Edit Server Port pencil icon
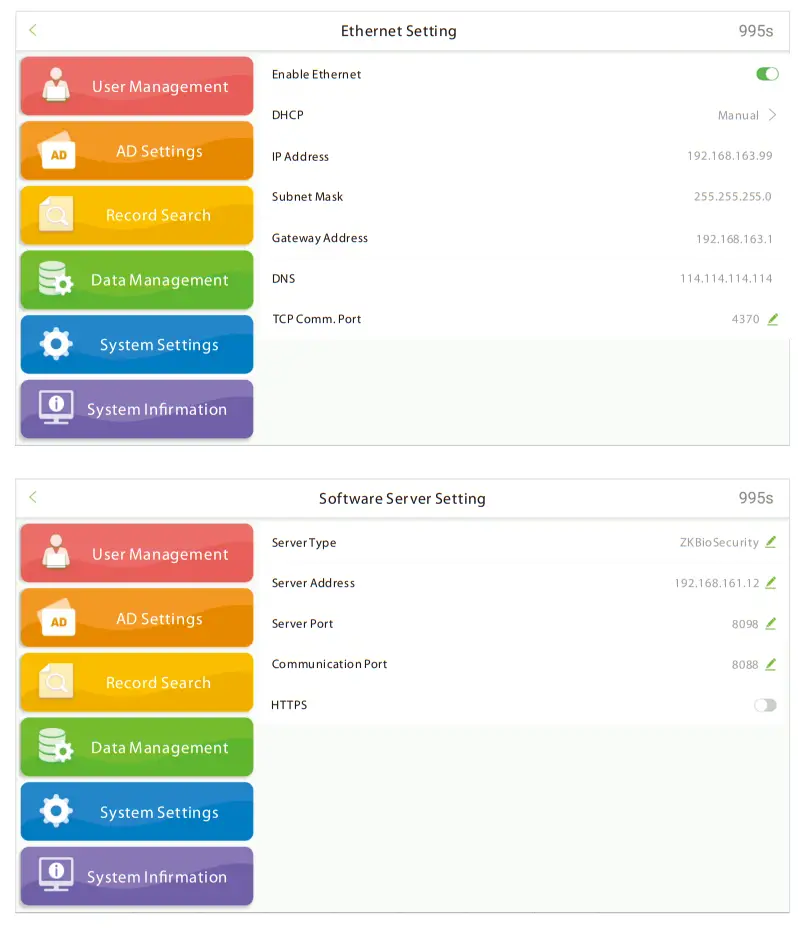The width and height of the screenshot is (798, 931). pyautogui.click(x=771, y=623)
